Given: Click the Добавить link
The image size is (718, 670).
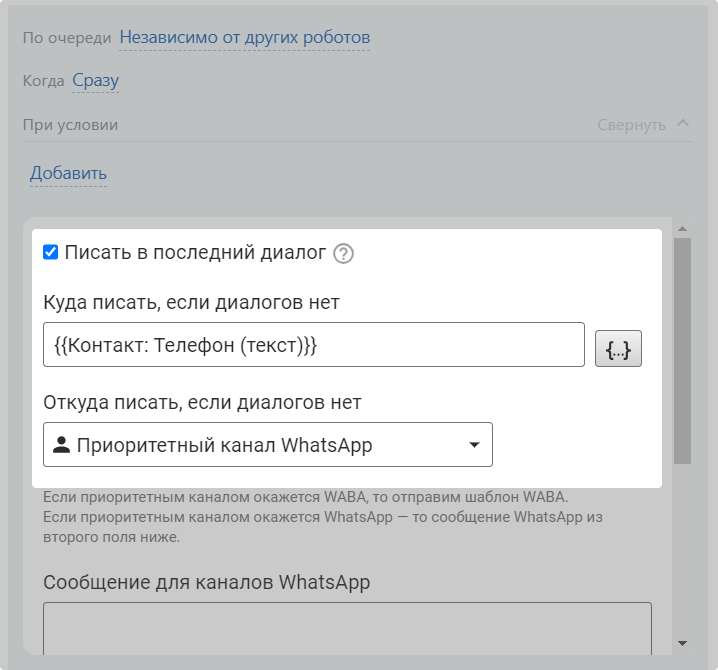Looking at the screenshot, I should [x=68, y=174].
